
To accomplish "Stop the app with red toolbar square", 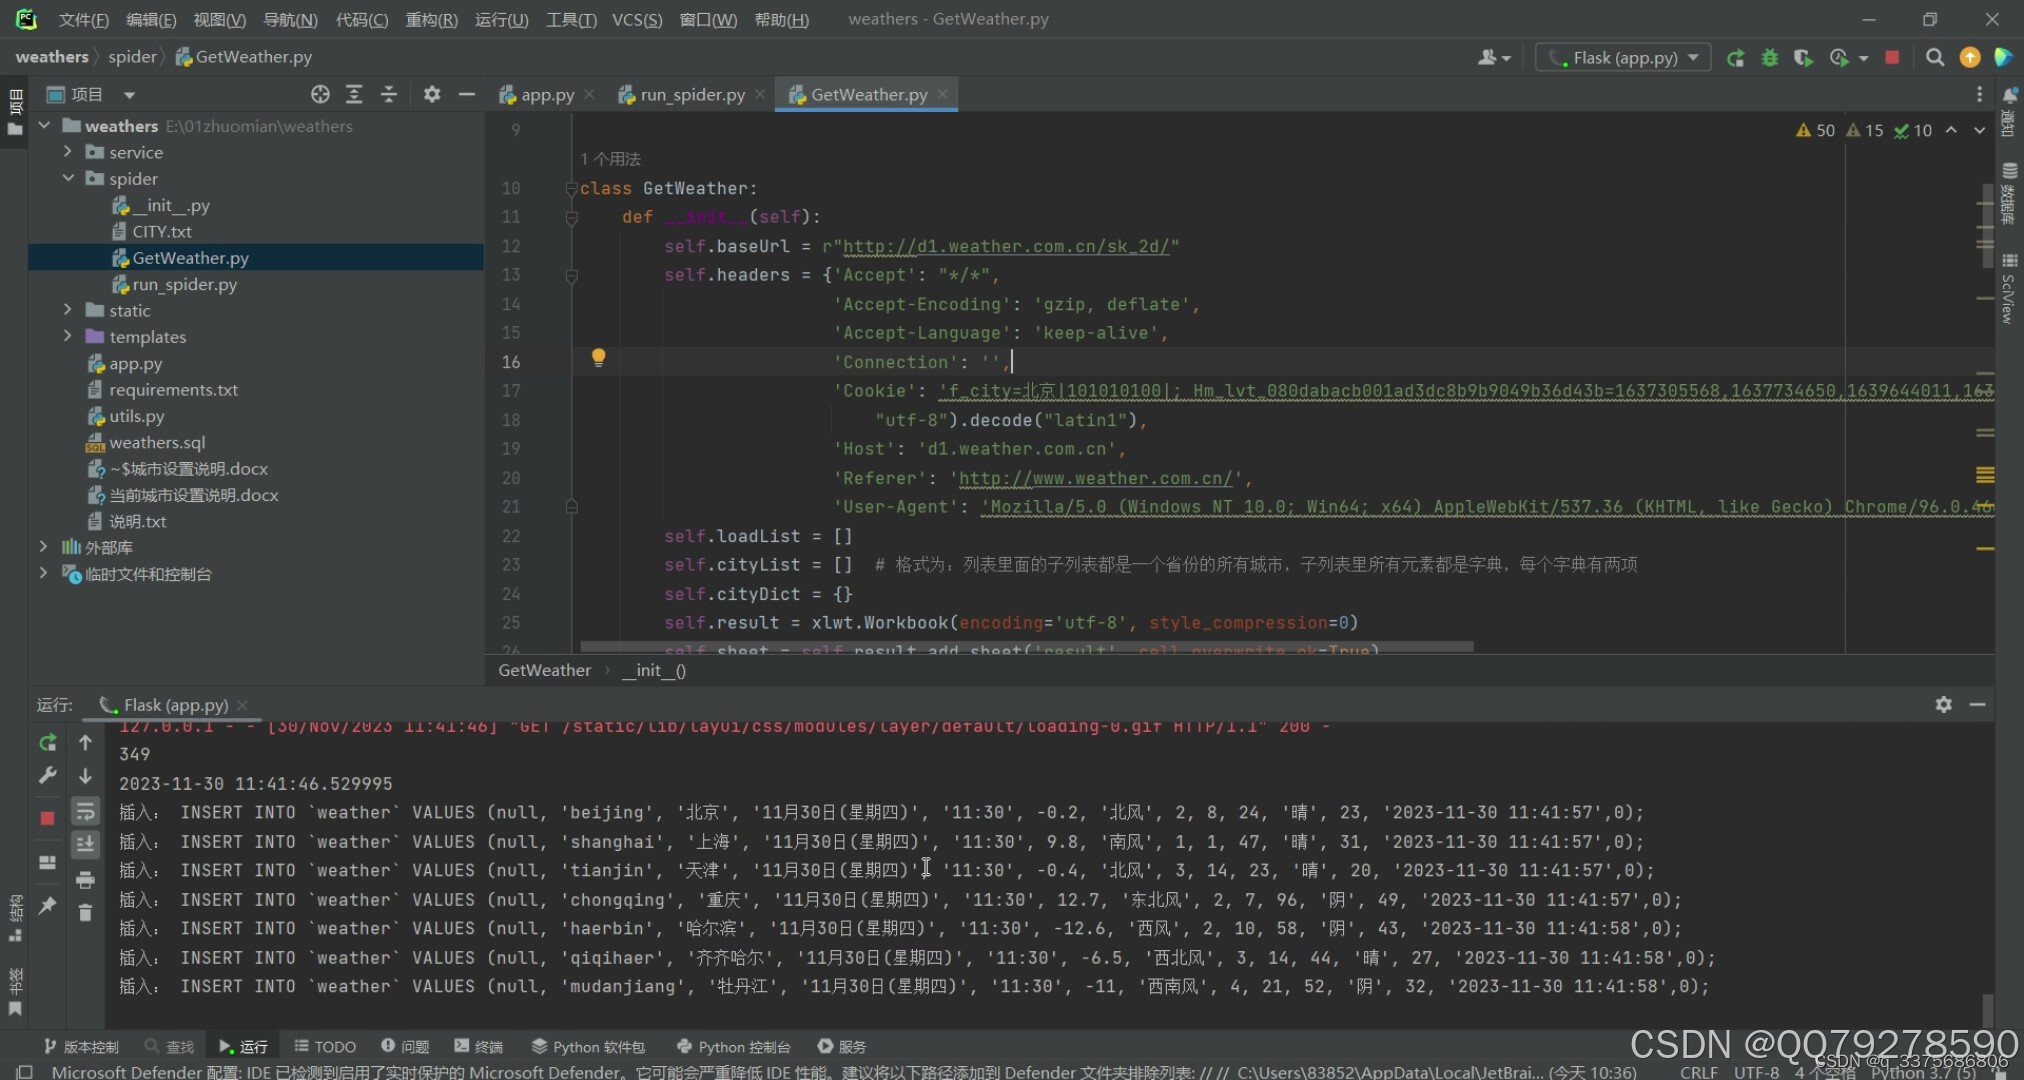I will point(1892,58).
